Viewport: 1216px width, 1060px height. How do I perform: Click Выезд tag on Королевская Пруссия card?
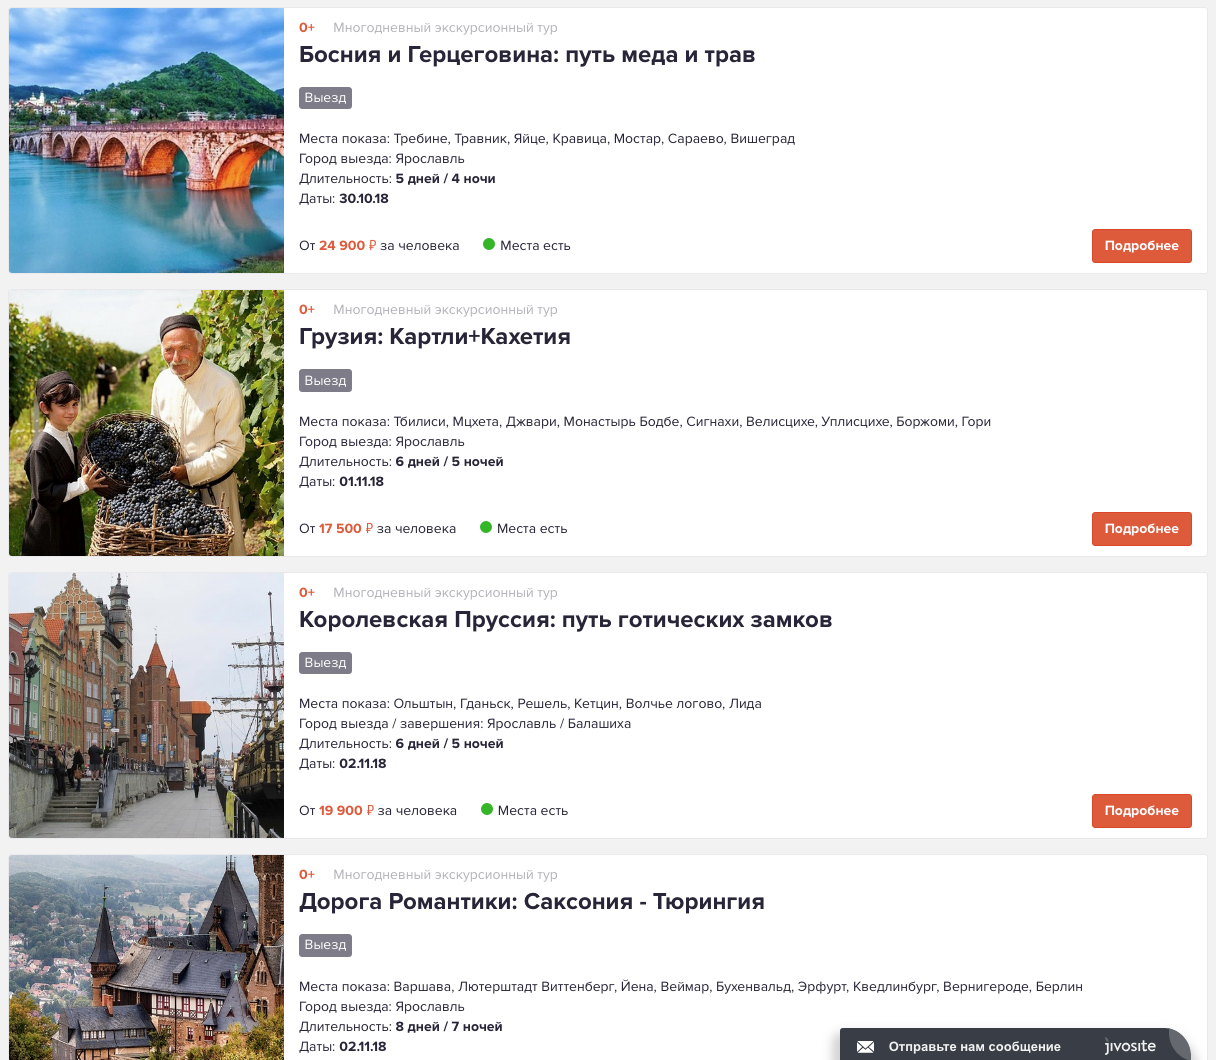(325, 663)
